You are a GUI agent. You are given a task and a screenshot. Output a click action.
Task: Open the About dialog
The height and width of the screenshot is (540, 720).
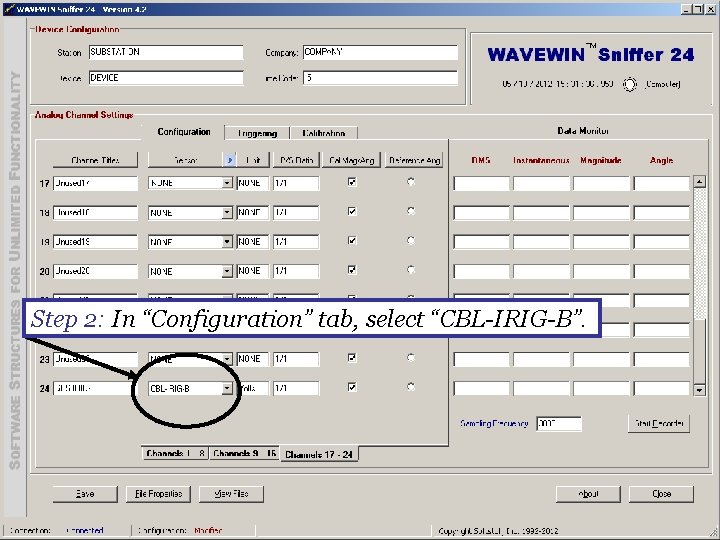tap(588, 494)
